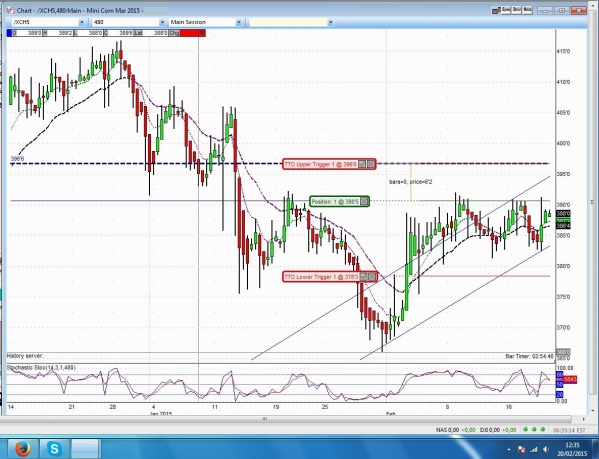
Task: Click the NAS index readout in status bar
Action: (x=455, y=430)
